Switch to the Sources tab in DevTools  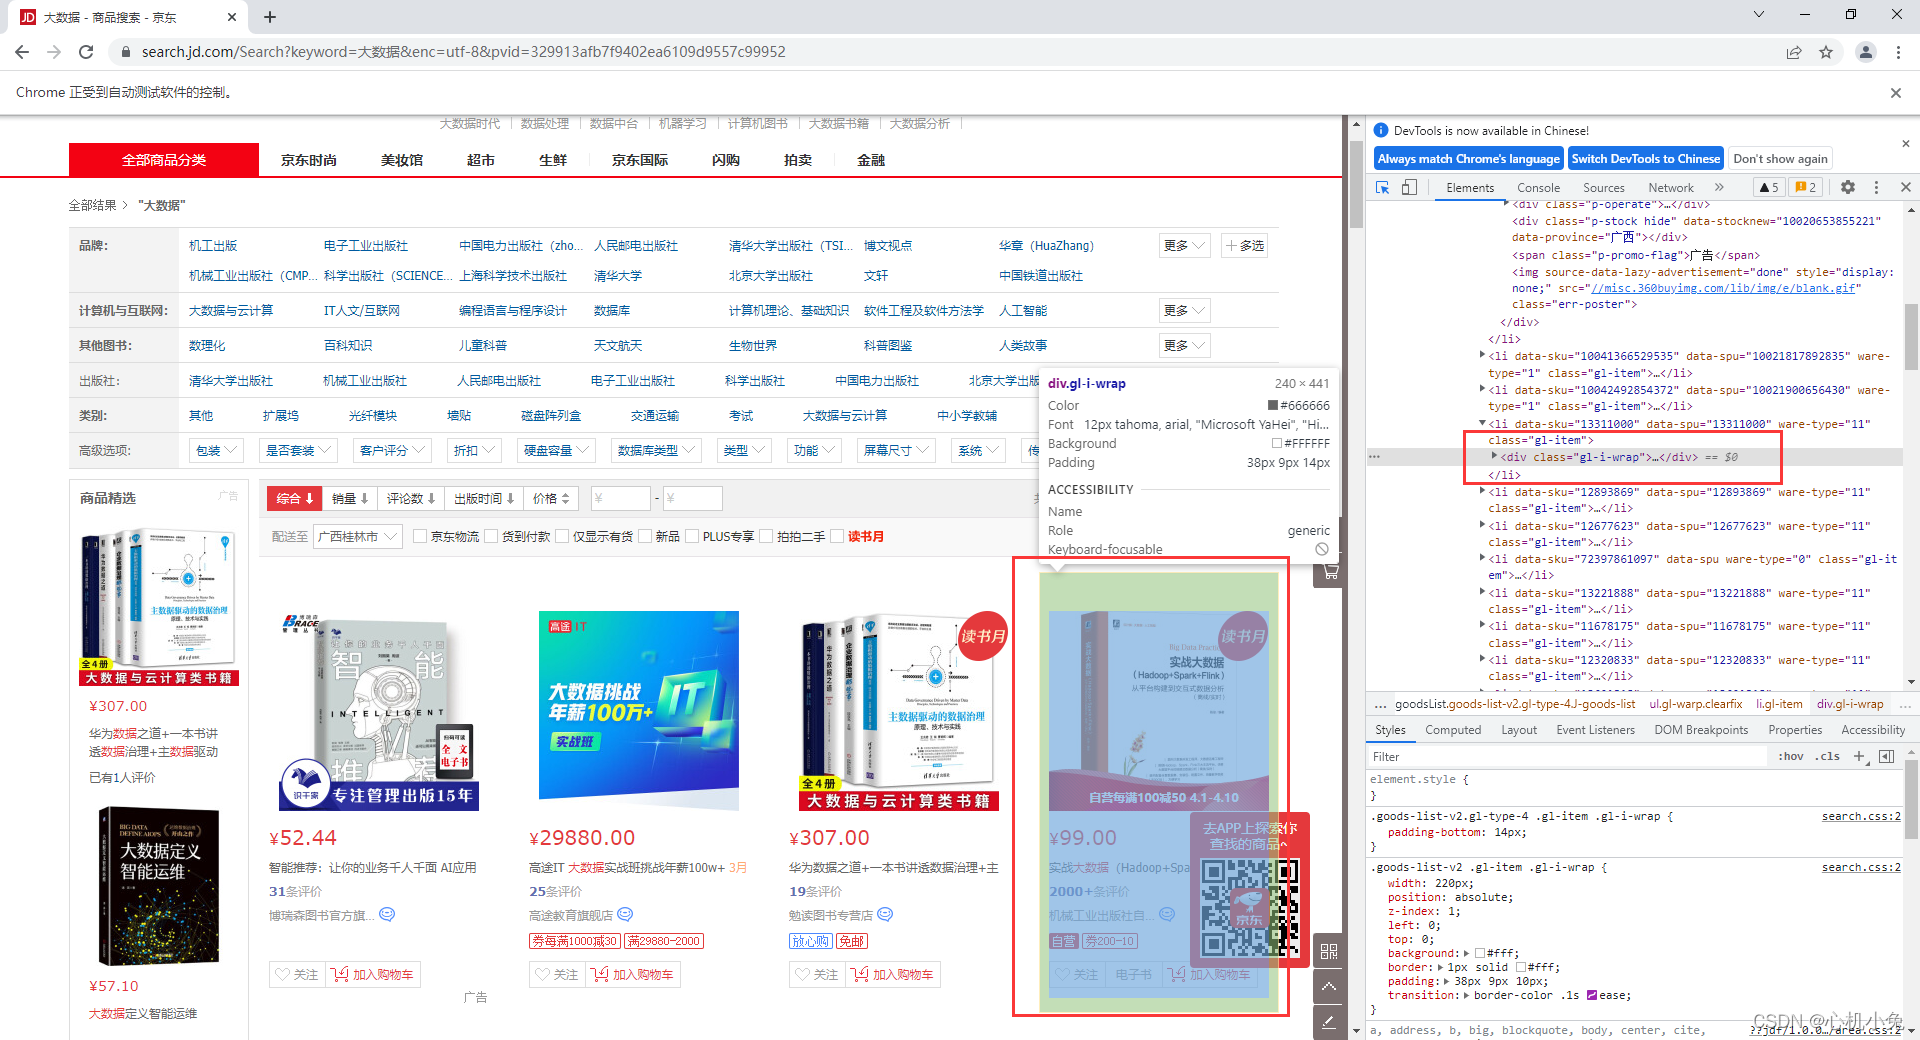1604,187
